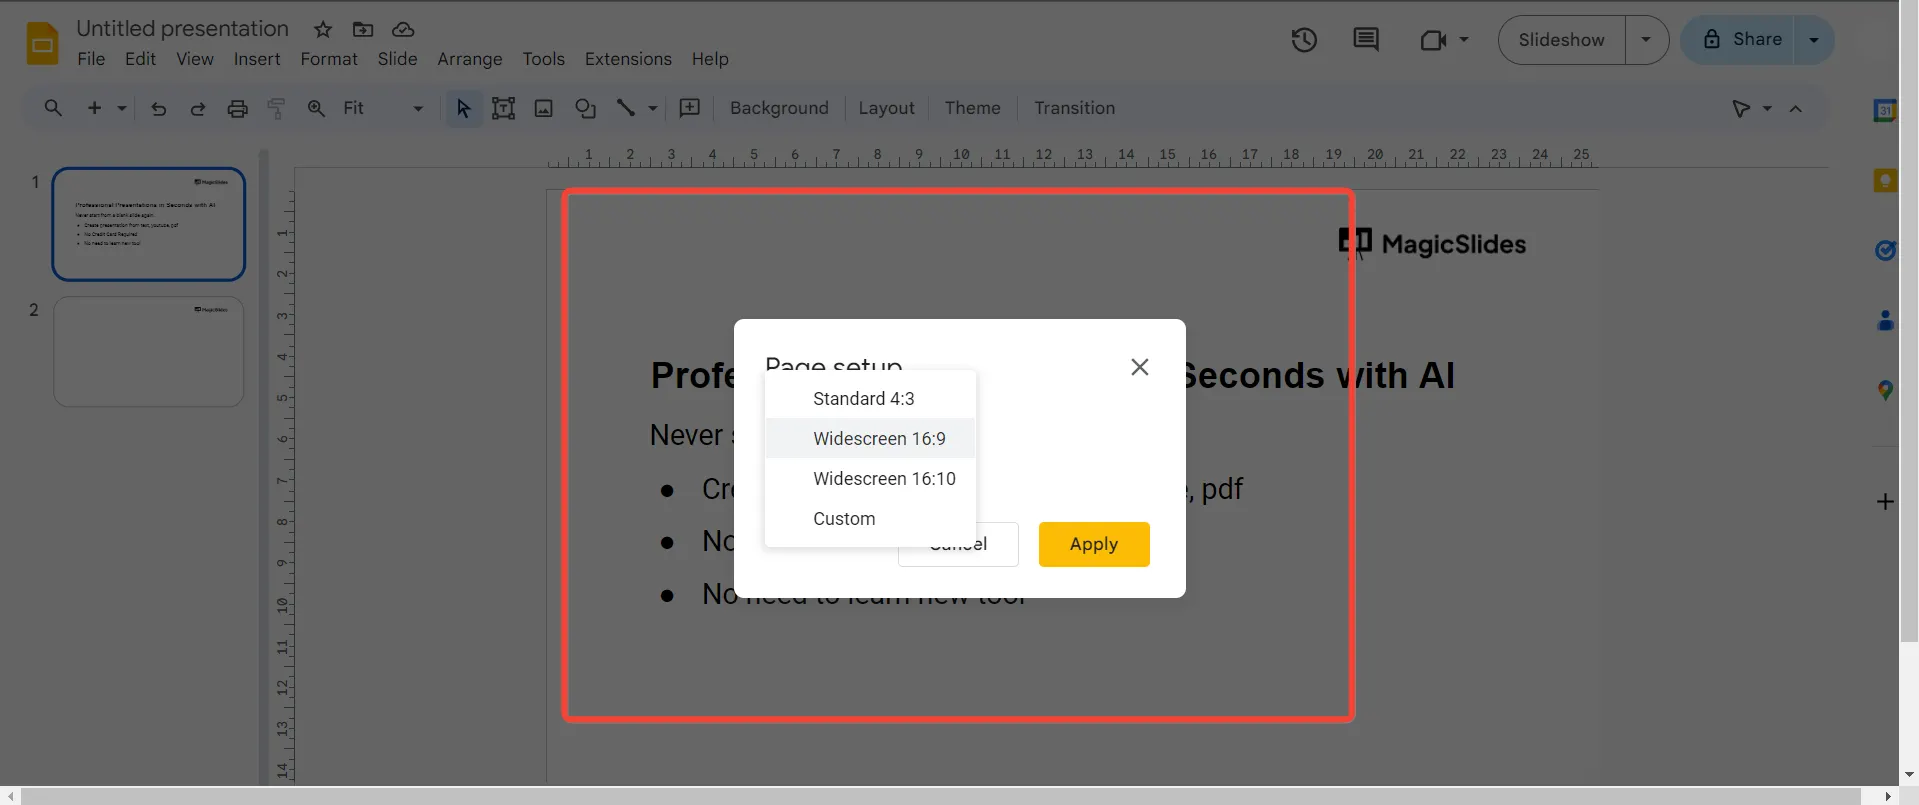Screen dimensions: 1919x805
Task: Open the Transition panel
Action: pyautogui.click(x=1074, y=108)
